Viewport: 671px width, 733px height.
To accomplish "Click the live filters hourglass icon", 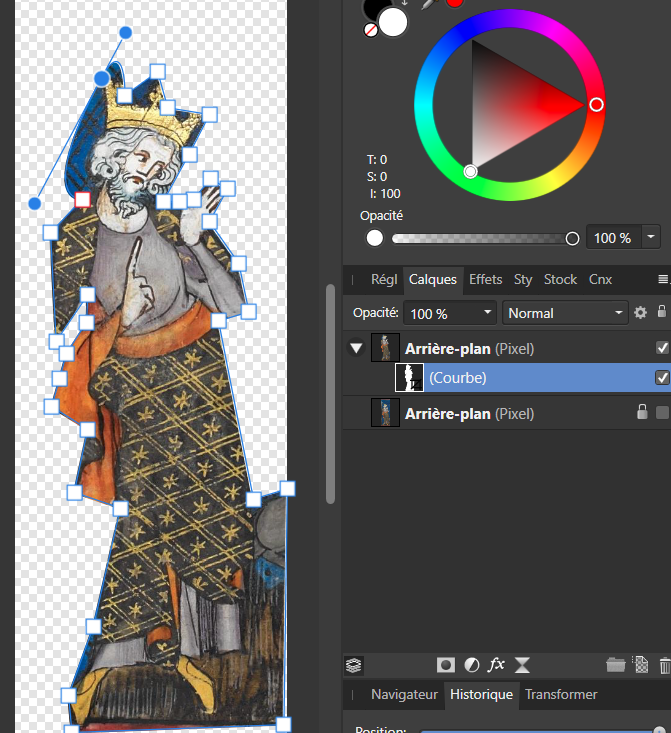I will point(522,665).
